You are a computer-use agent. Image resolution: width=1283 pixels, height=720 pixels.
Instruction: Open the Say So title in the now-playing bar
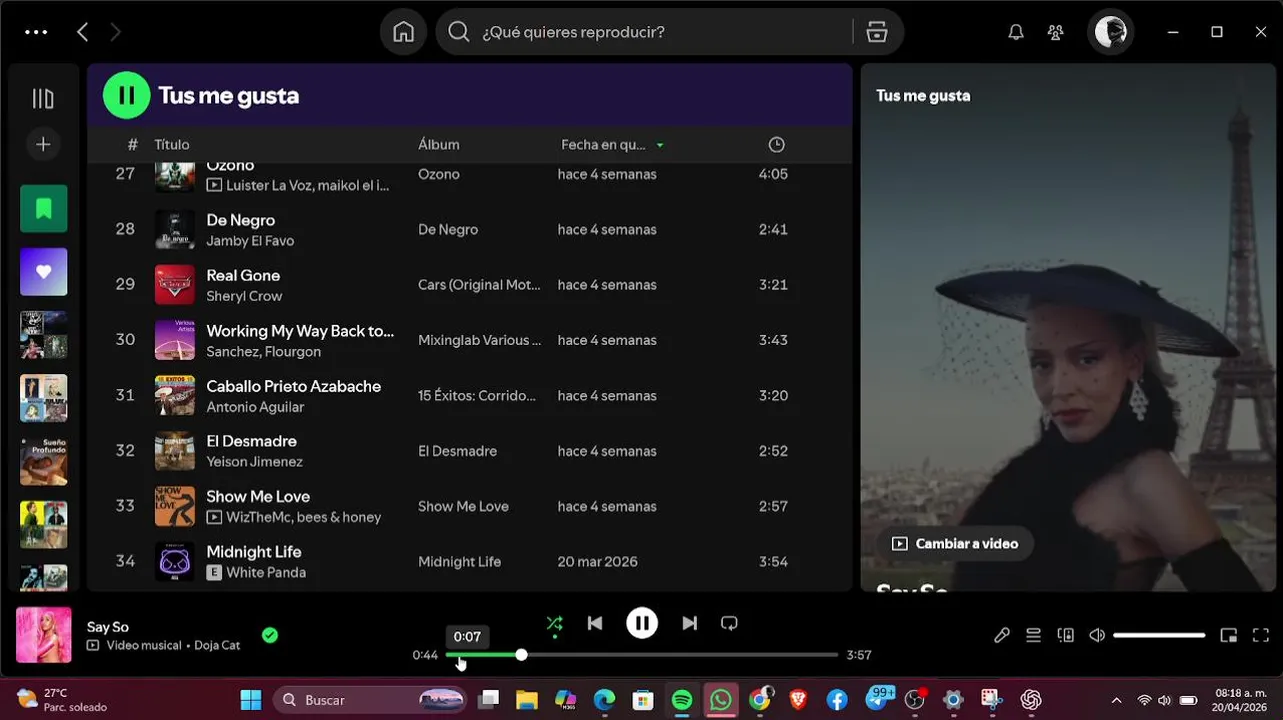[108, 627]
